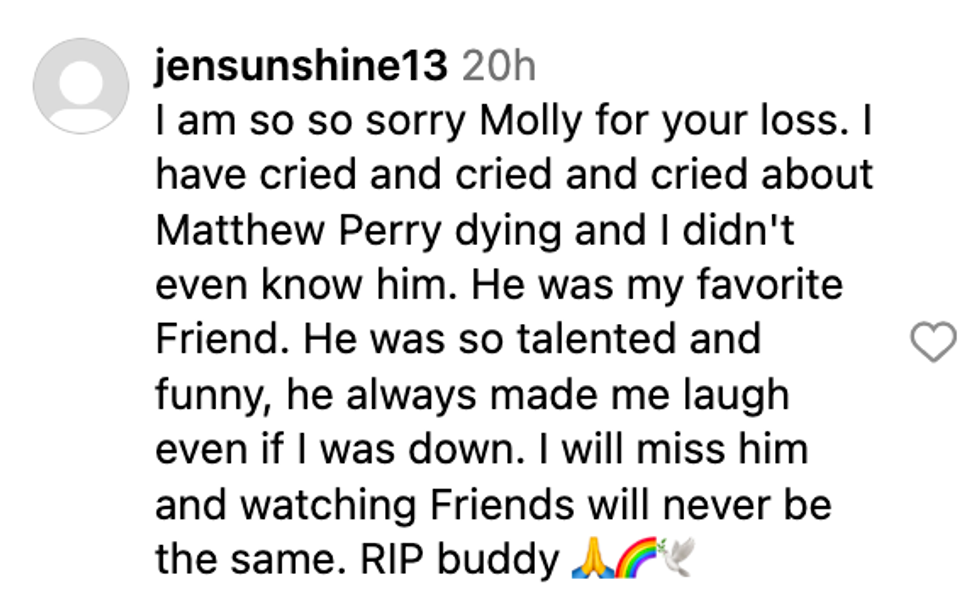980x595 pixels.
Task: Click the praying hands emoji
Action: click(x=590, y=559)
